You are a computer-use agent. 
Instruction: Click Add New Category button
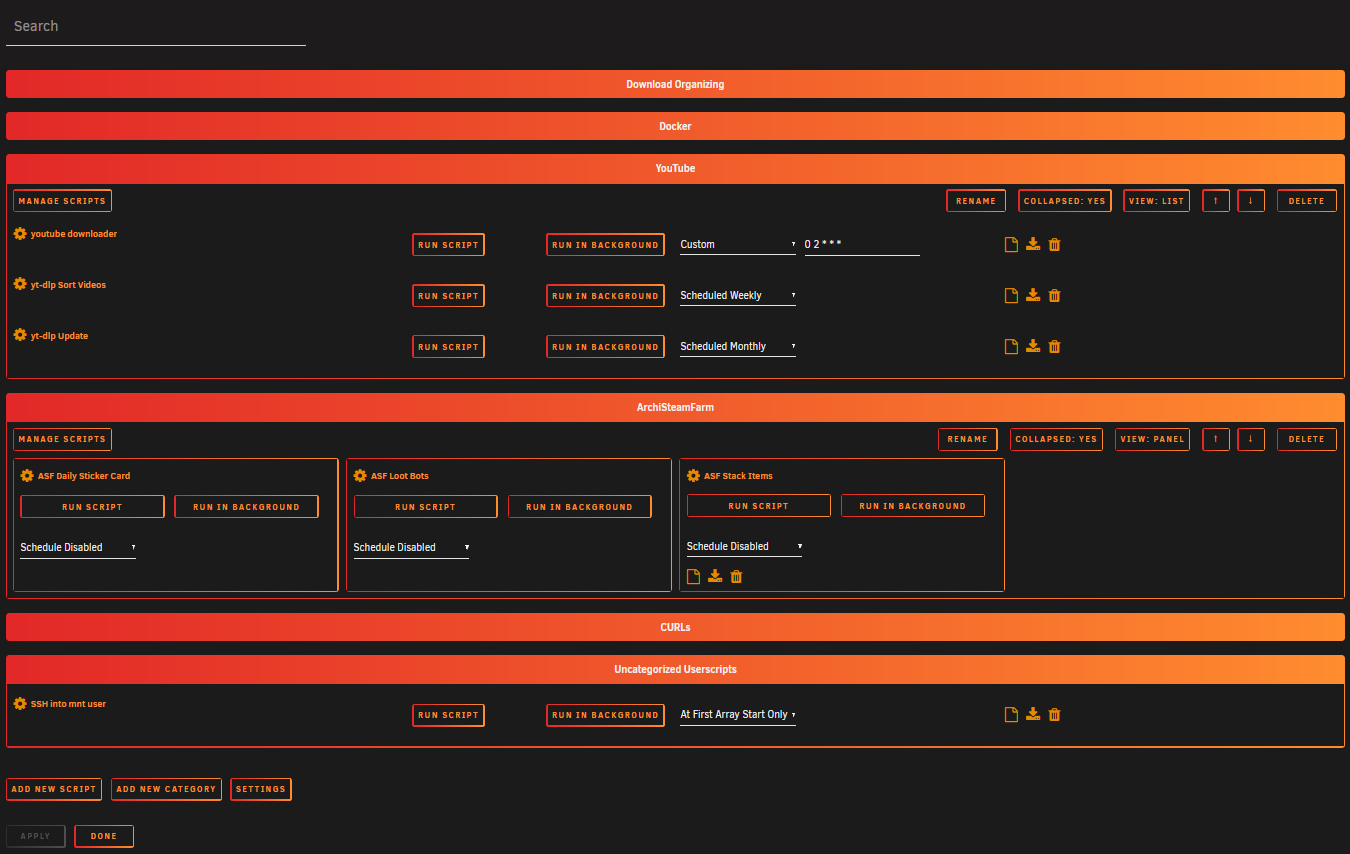[x=166, y=789]
